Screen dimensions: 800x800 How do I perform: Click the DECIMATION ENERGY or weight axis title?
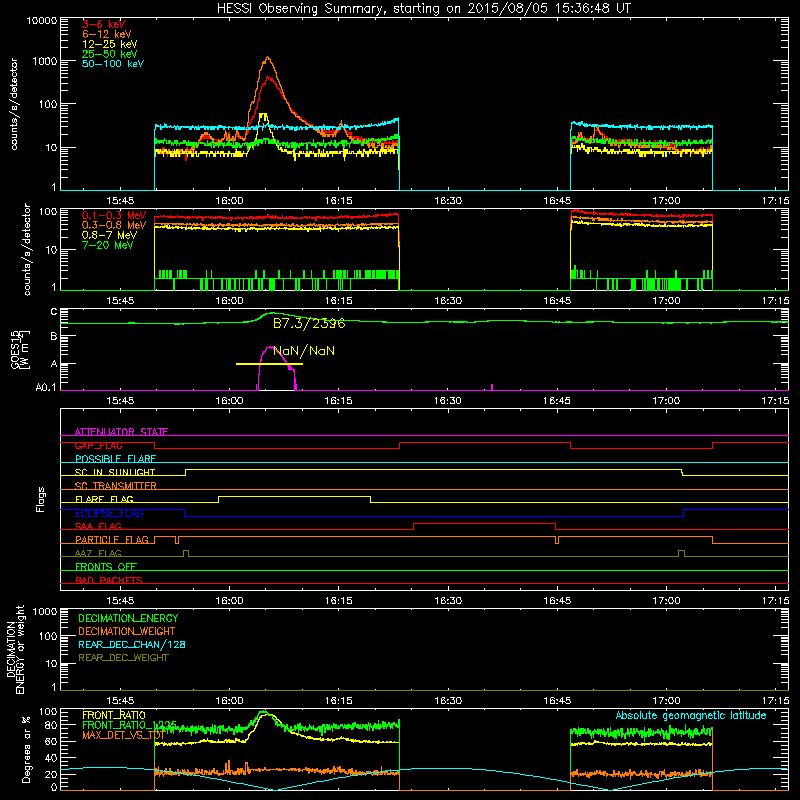(15, 649)
